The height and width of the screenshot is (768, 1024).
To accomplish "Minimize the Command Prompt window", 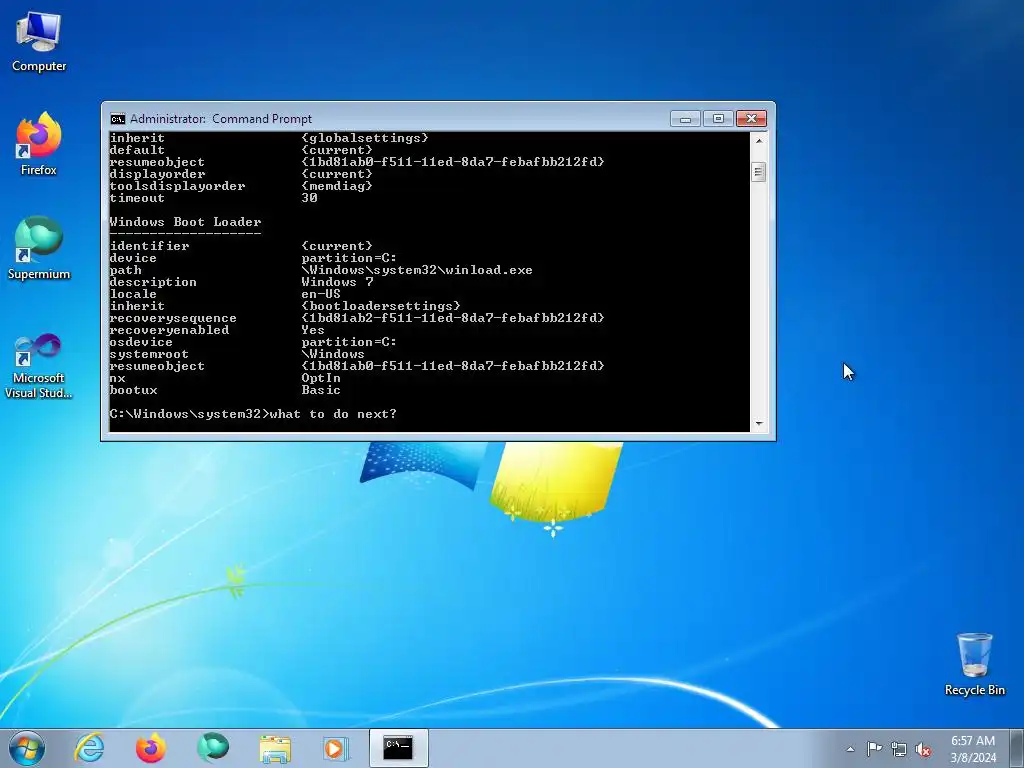I will 686,119.
